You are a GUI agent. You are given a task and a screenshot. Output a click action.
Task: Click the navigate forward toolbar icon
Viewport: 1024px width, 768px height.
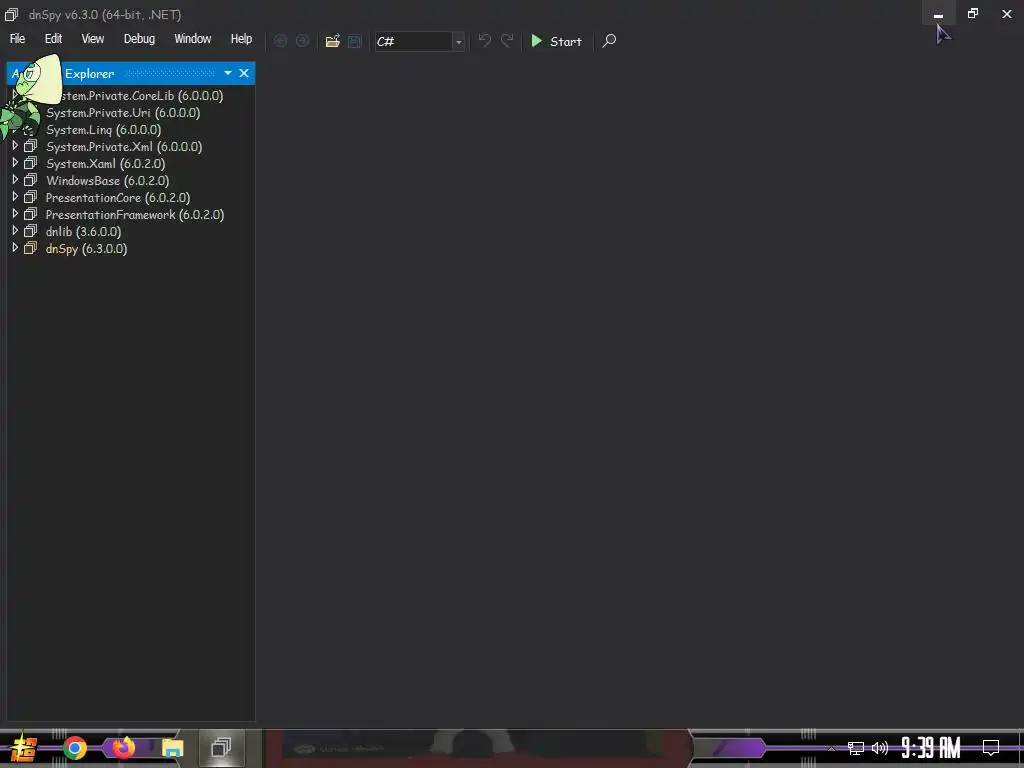tap(302, 41)
